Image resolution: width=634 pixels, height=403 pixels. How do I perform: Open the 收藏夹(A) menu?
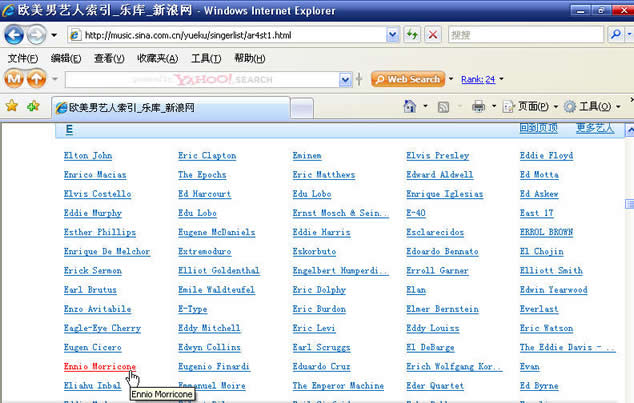tap(157, 59)
